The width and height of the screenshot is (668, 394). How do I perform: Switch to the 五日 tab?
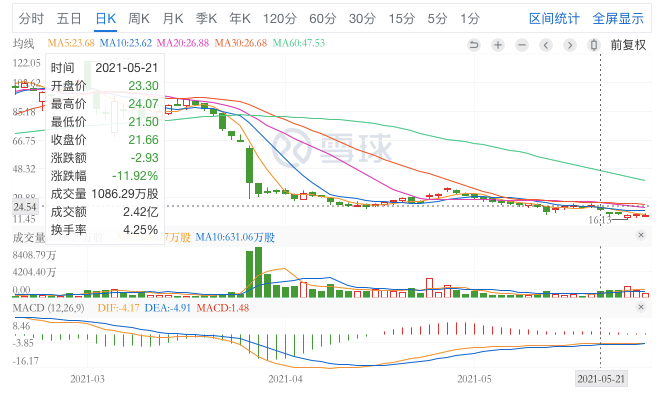pyautogui.click(x=69, y=19)
